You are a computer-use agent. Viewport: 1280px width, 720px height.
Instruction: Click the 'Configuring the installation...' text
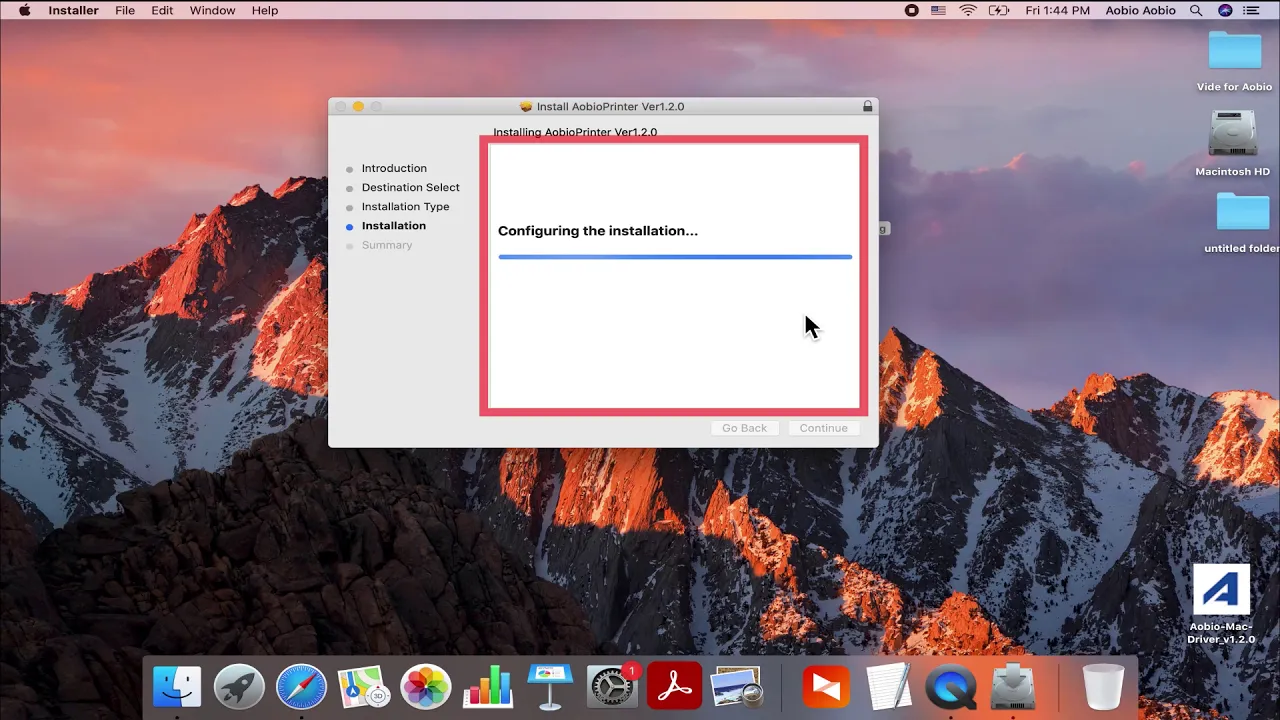click(598, 231)
